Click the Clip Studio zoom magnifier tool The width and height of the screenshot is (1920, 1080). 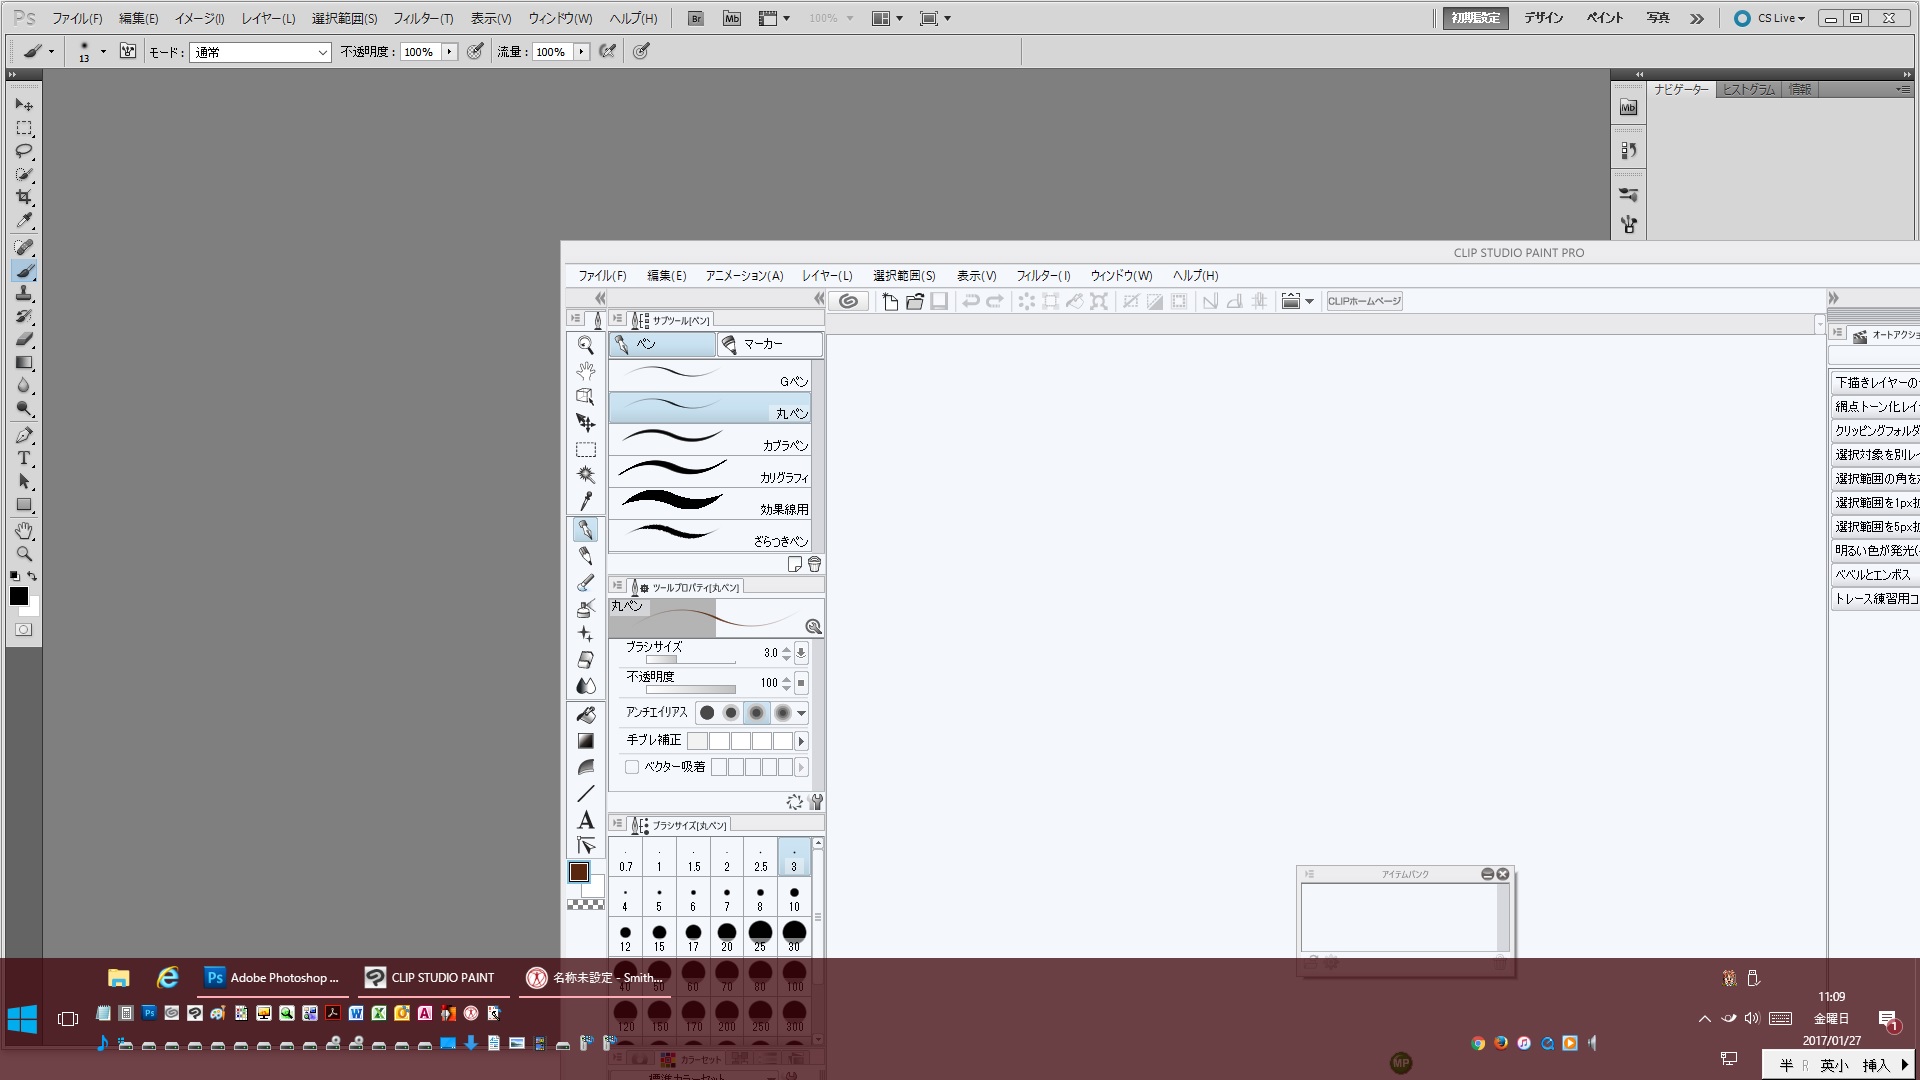point(586,345)
